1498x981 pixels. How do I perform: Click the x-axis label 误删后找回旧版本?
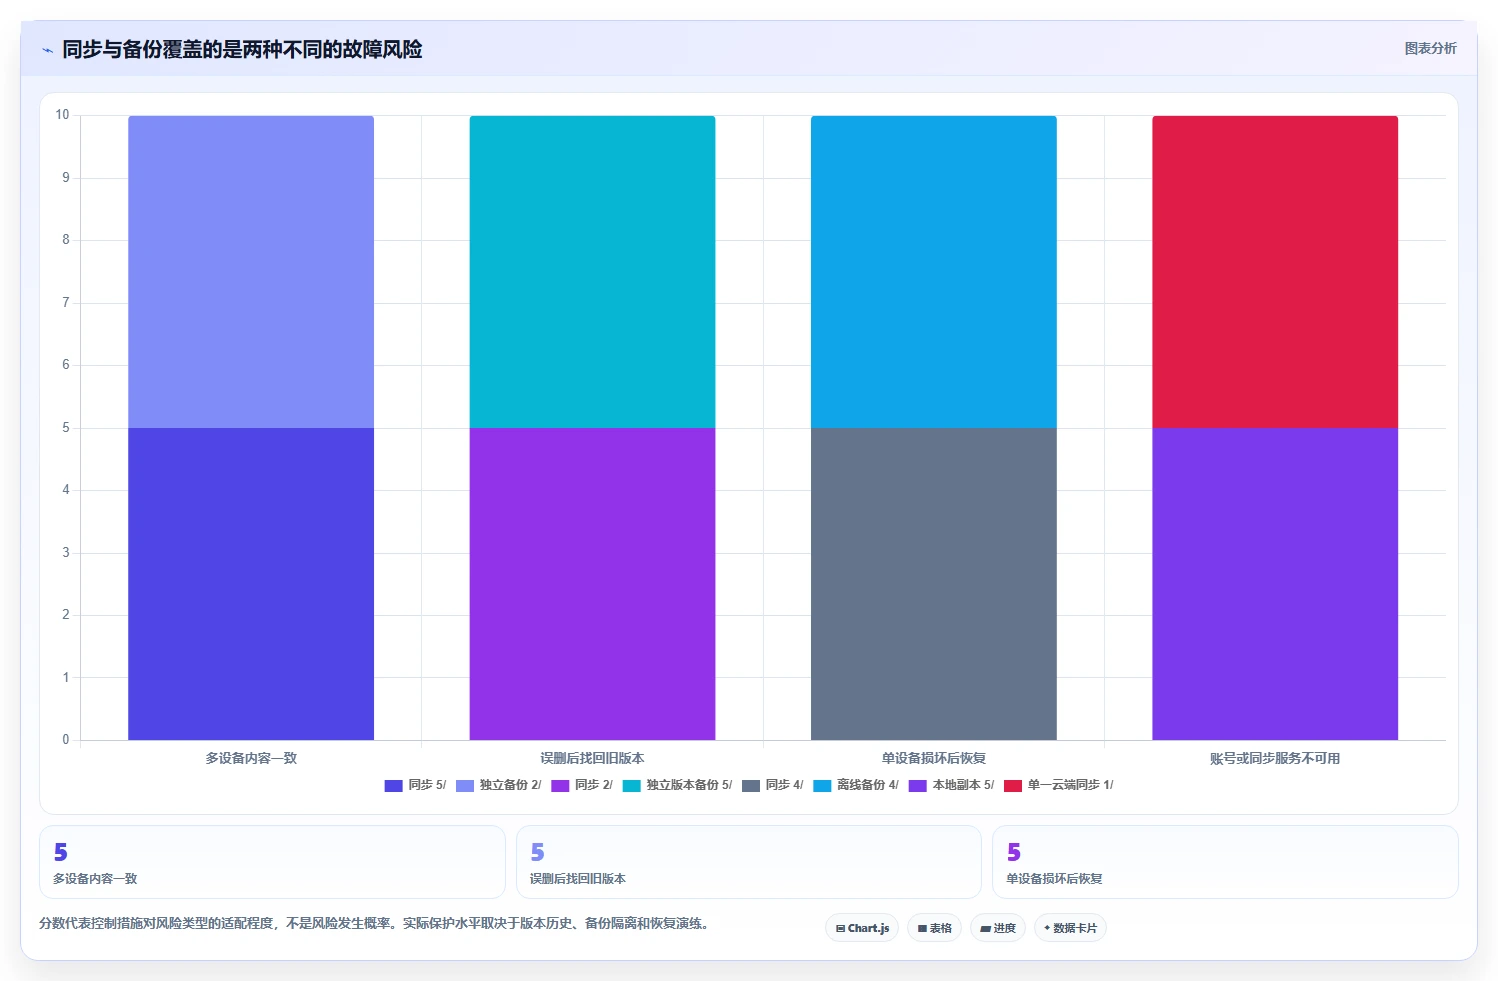coord(592,758)
